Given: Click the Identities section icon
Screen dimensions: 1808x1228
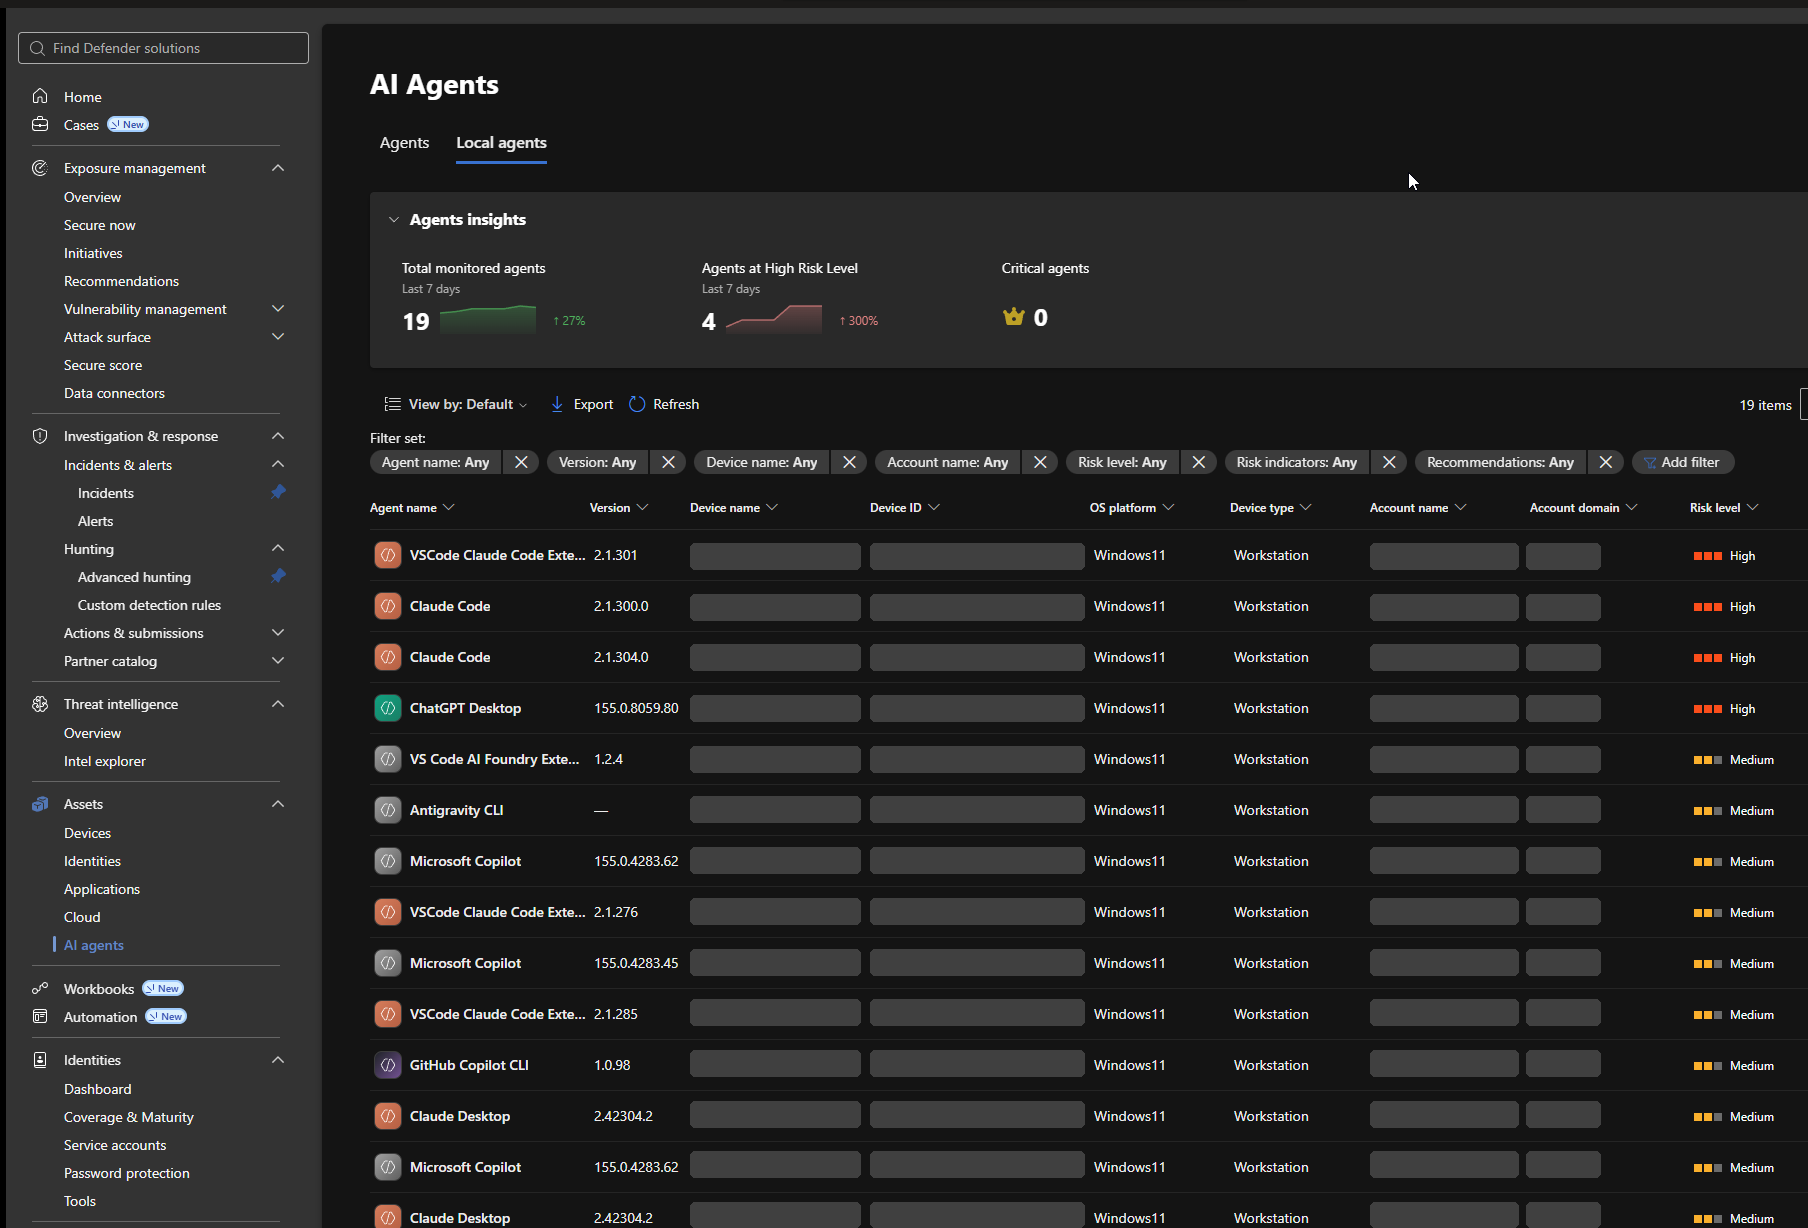Looking at the screenshot, I should [40, 1060].
